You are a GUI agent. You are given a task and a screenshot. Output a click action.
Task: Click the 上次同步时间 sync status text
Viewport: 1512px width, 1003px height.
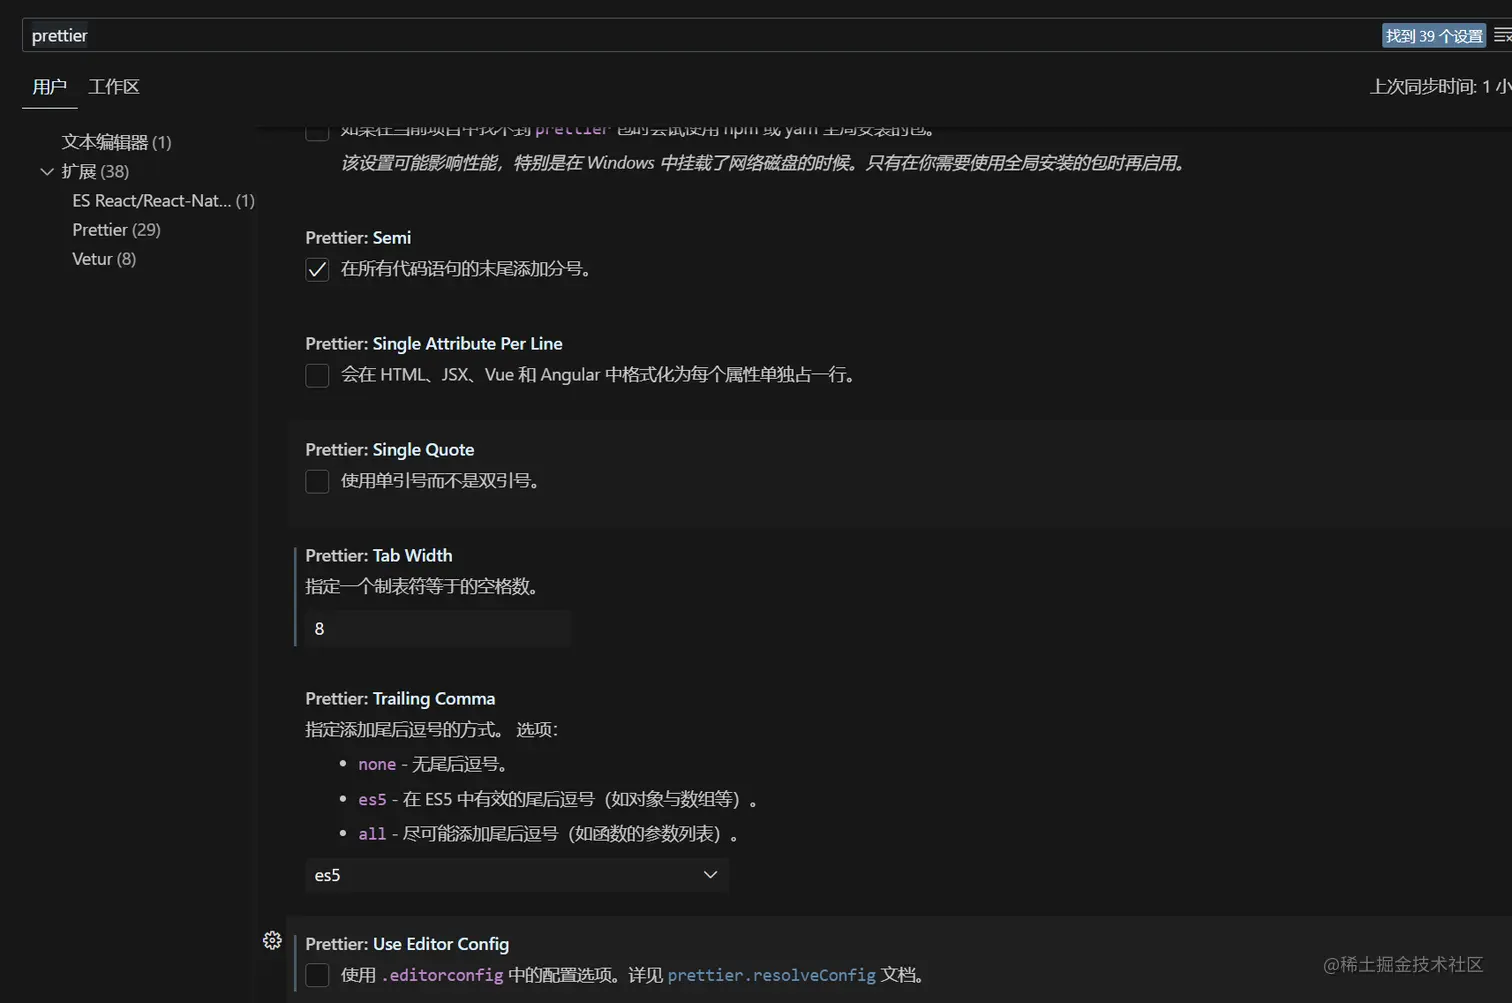1440,87
